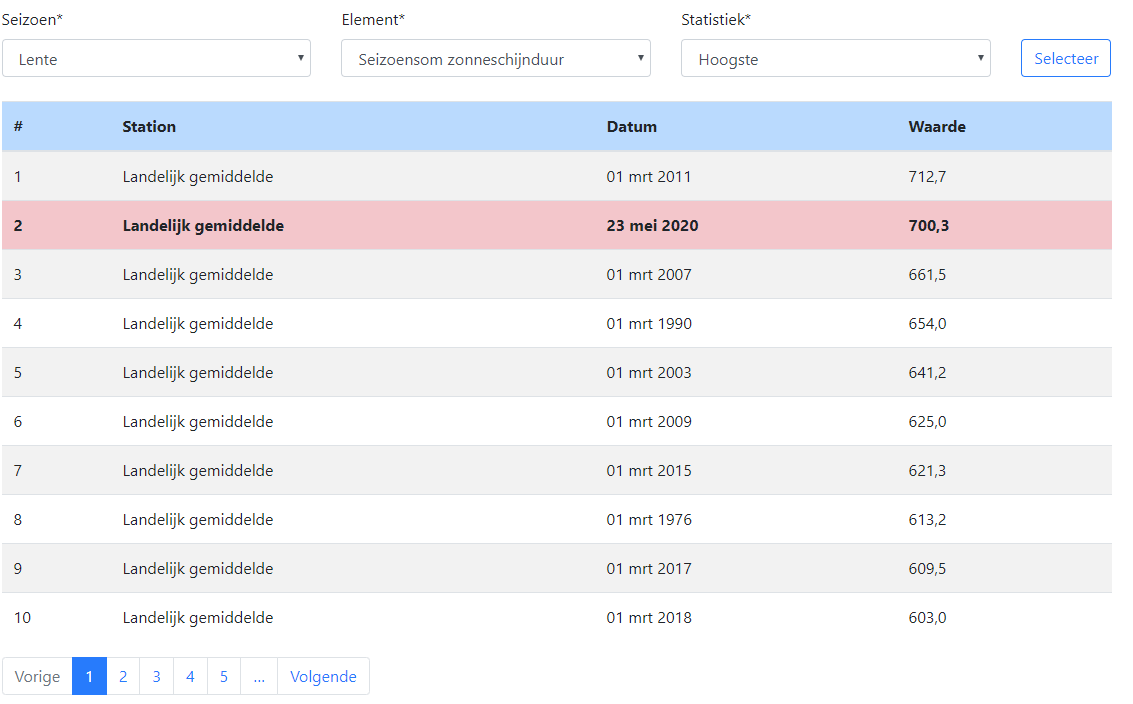Click the Datum column header
Screen dimensions: 1133x704
coord(632,127)
